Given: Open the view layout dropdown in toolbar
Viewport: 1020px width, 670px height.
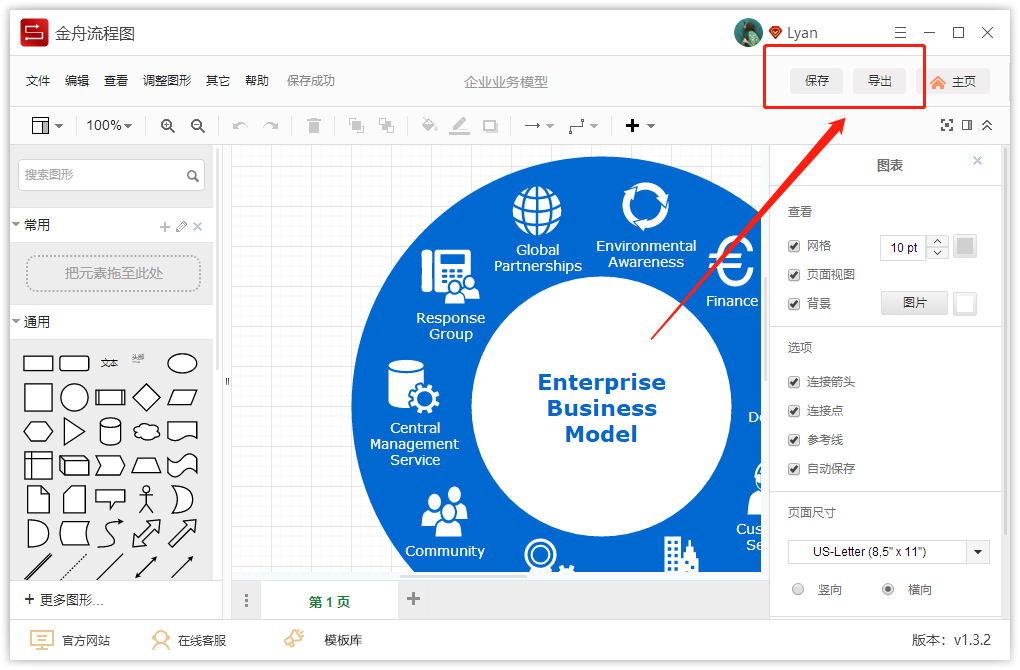Looking at the screenshot, I should pos(47,126).
